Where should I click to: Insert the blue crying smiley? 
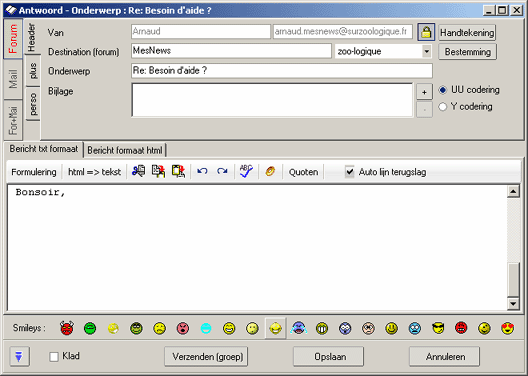(299, 328)
